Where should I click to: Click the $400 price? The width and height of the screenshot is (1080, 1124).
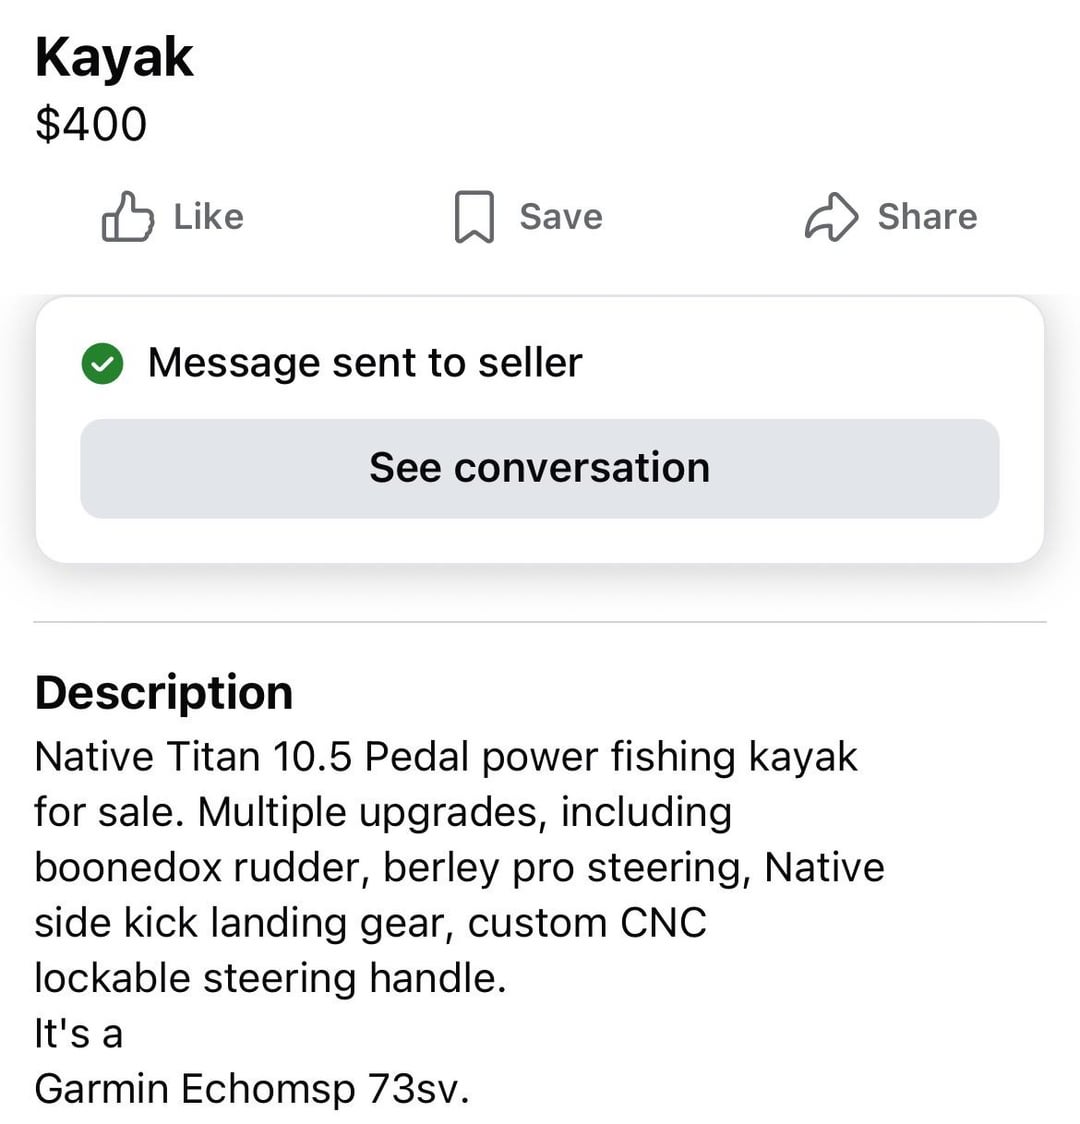[90, 124]
